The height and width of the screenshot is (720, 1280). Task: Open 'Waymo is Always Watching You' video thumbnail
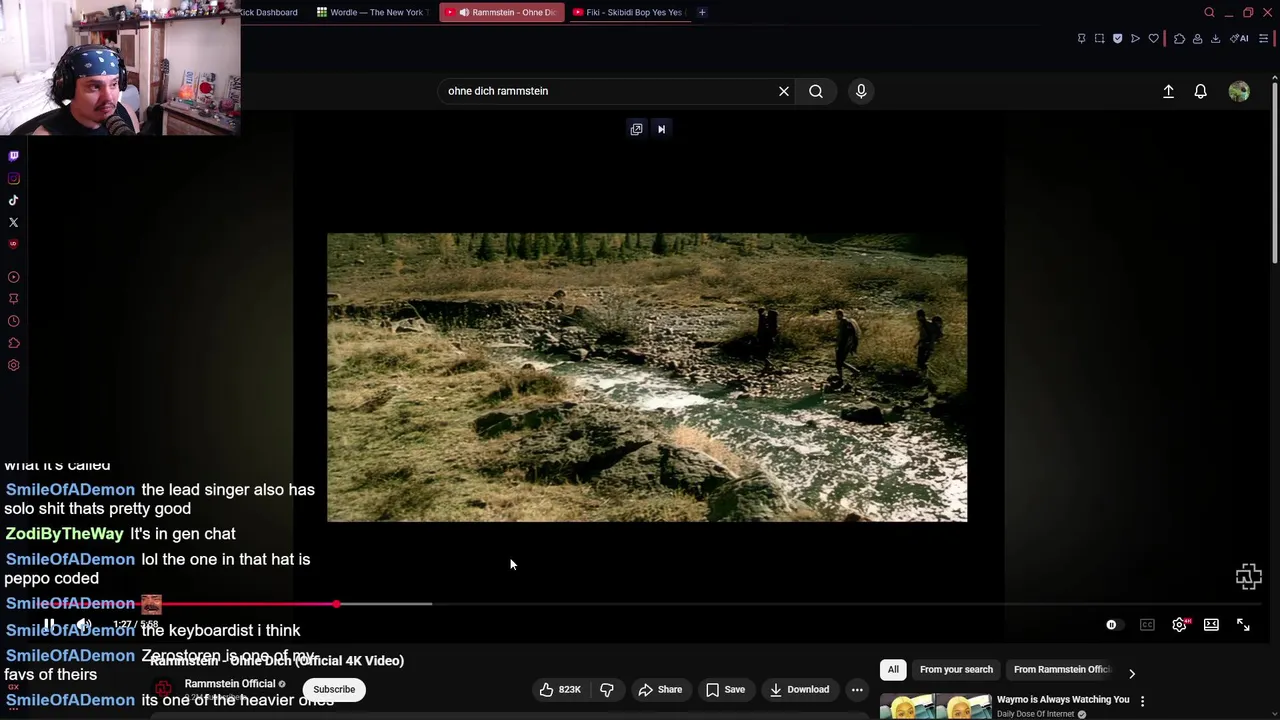coord(935,707)
